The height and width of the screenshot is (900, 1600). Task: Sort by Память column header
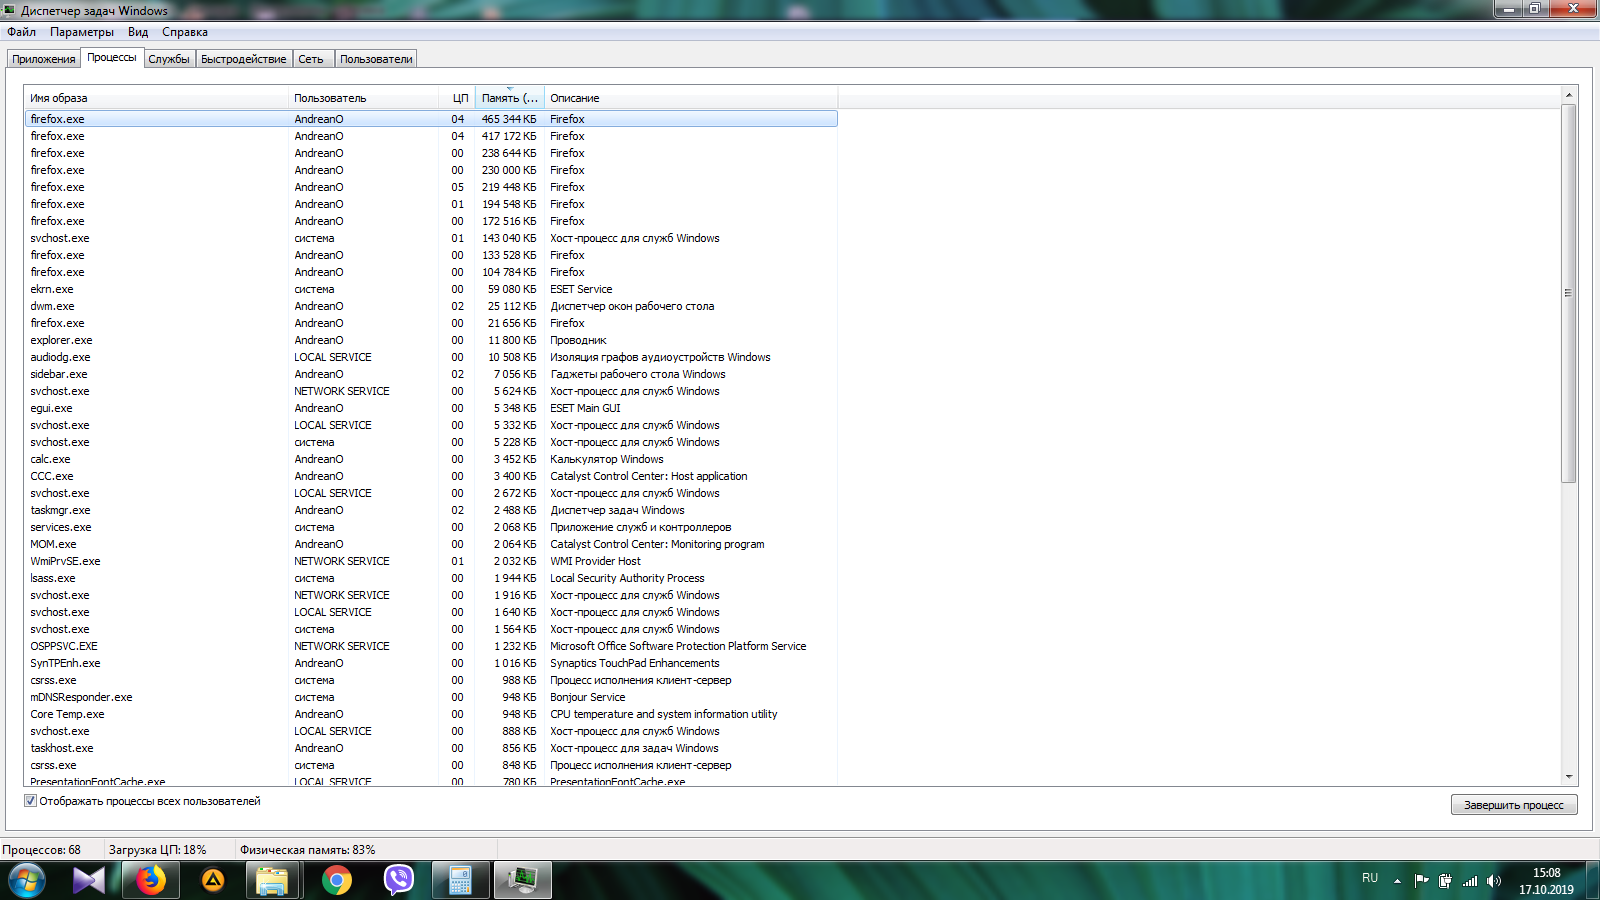(510, 98)
